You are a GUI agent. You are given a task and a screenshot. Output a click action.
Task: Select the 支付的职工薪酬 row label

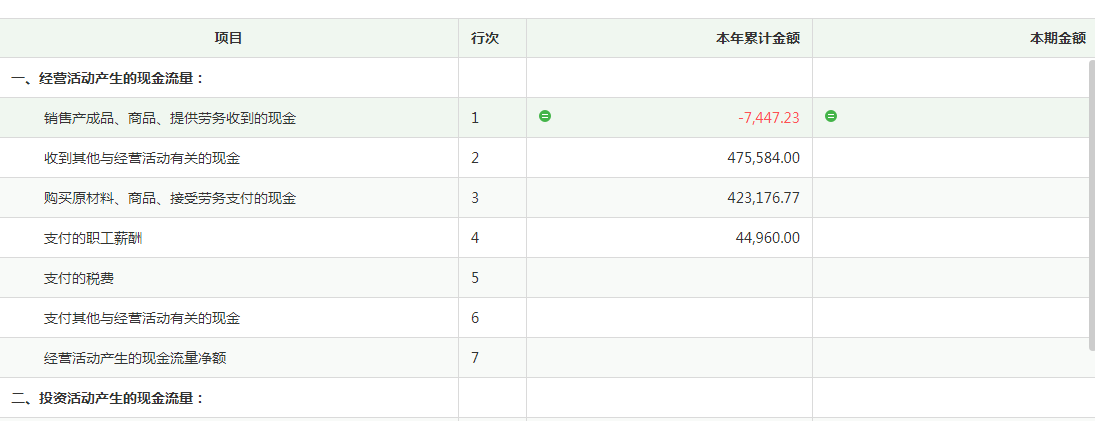coord(93,238)
